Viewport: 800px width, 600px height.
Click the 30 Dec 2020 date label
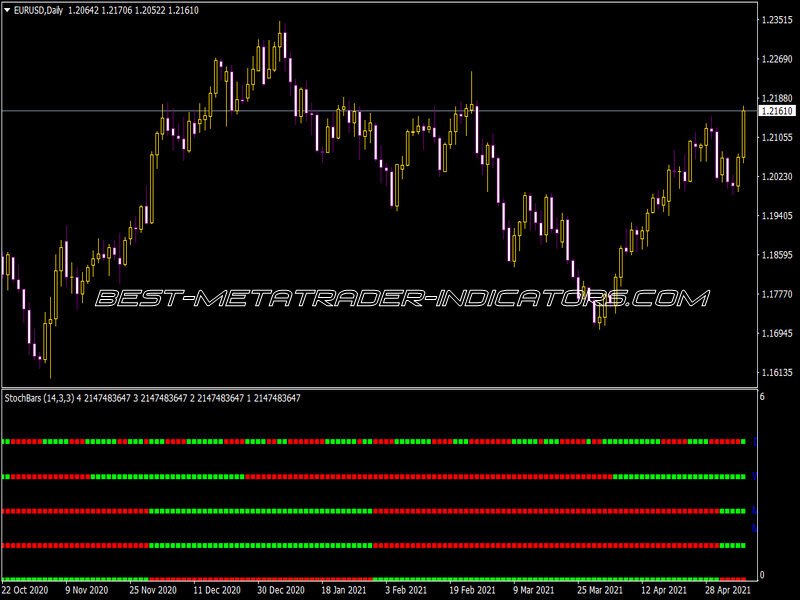[281, 590]
